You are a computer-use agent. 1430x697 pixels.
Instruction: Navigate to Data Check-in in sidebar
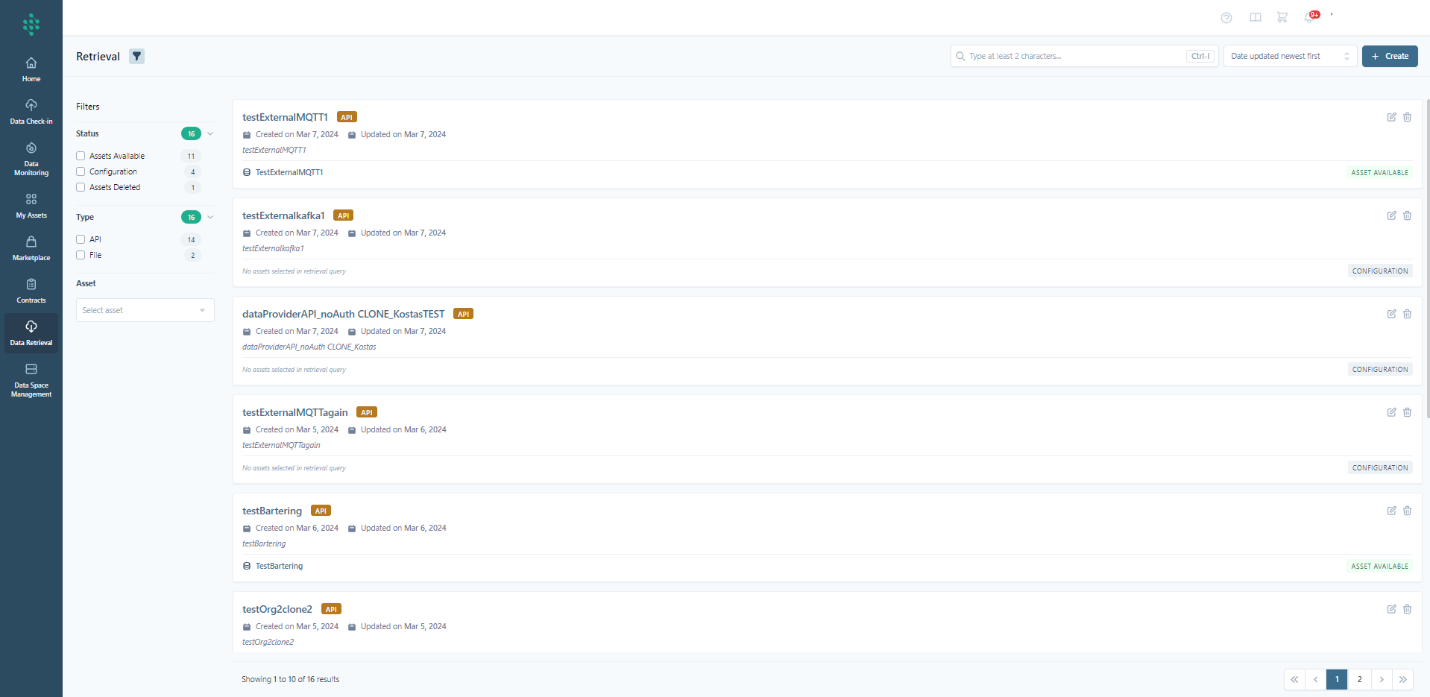pos(31,112)
